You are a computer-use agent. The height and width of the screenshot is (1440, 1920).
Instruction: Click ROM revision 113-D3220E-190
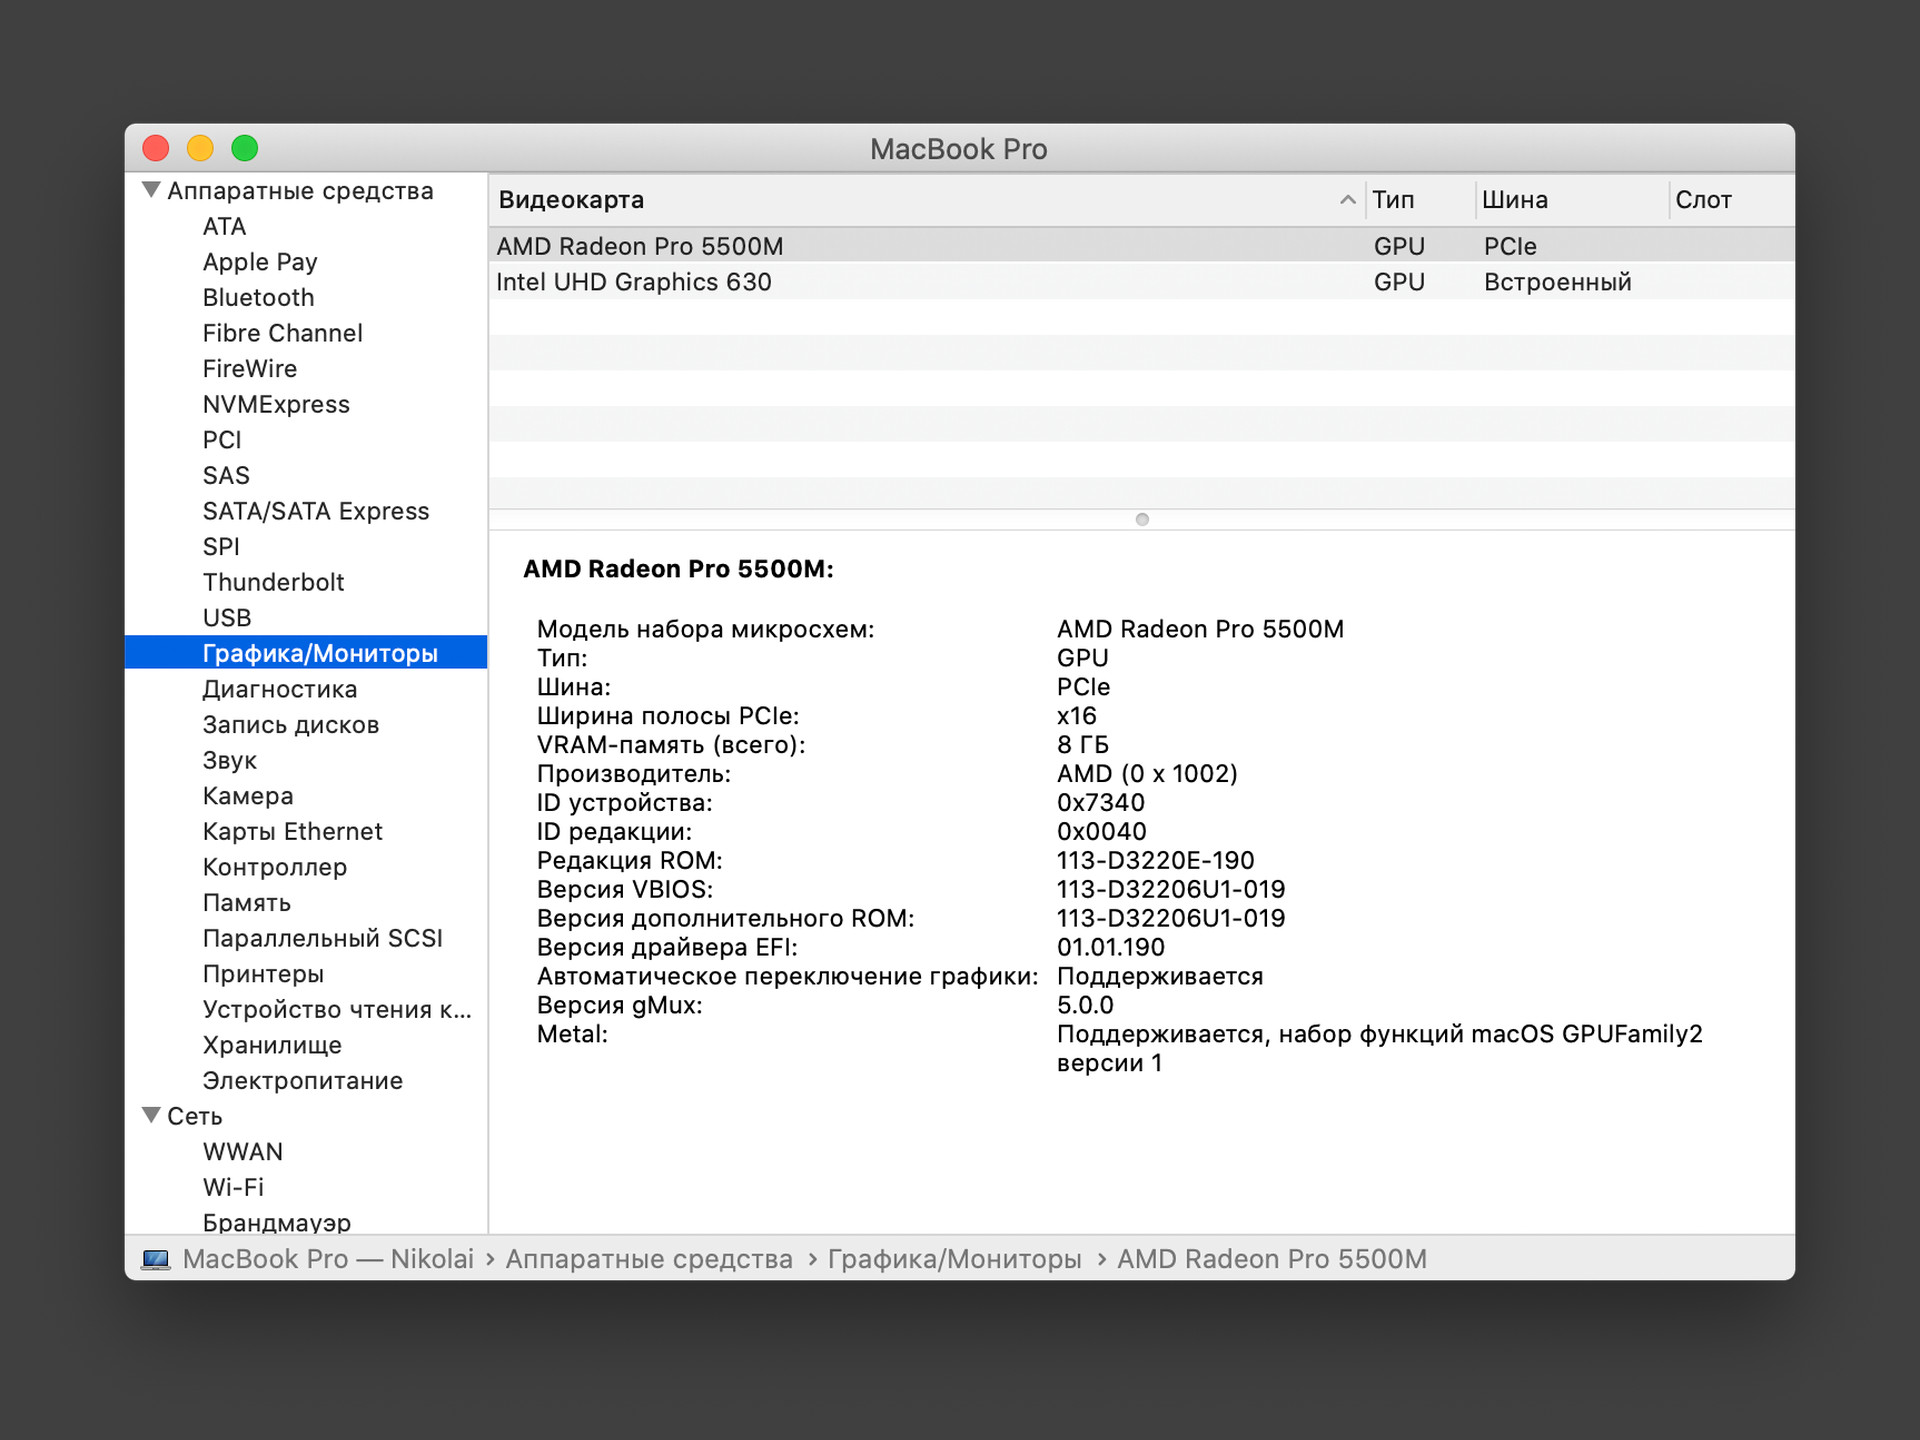point(1156,861)
